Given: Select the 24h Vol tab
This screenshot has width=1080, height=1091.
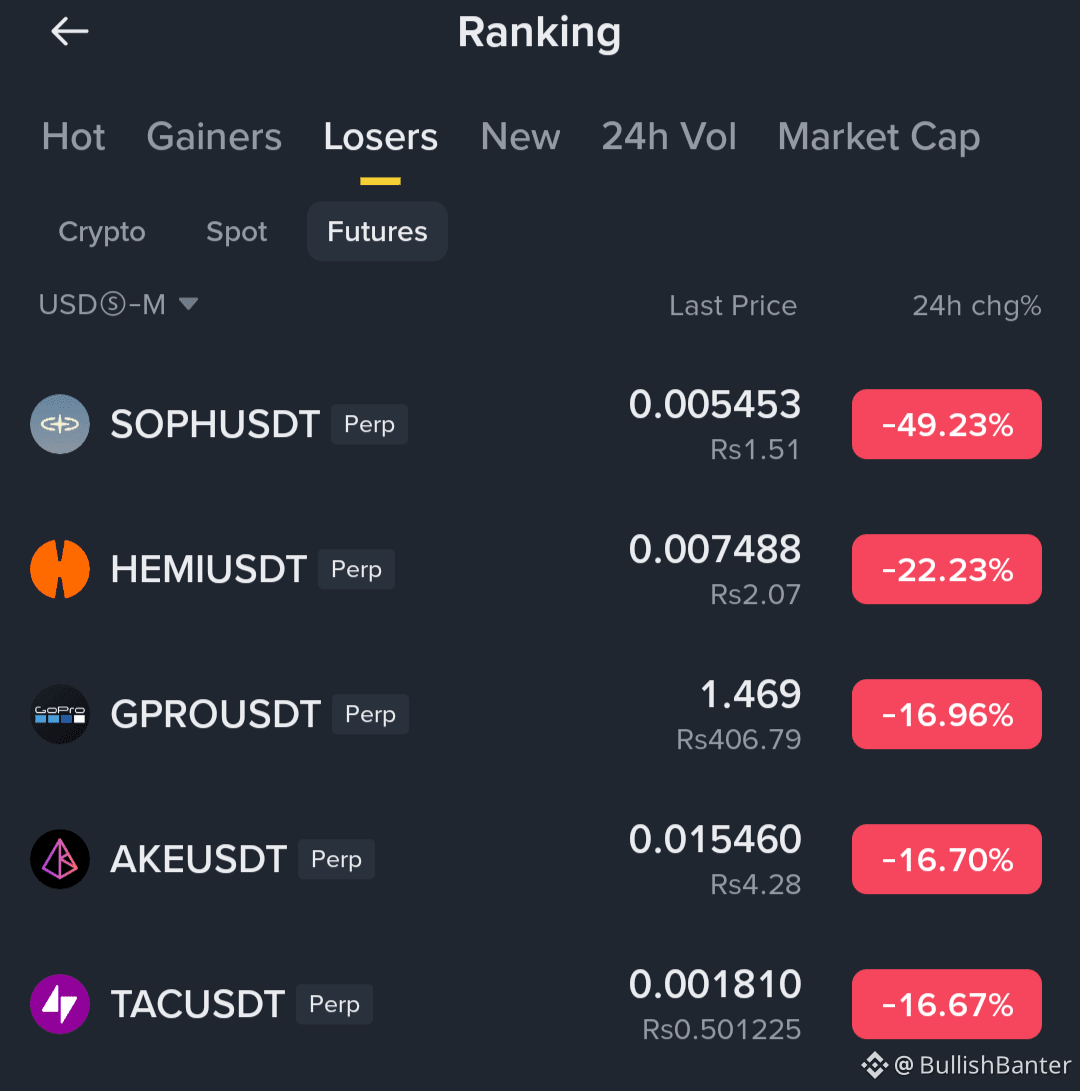Looking at the screenshot, I should (669, 136).
